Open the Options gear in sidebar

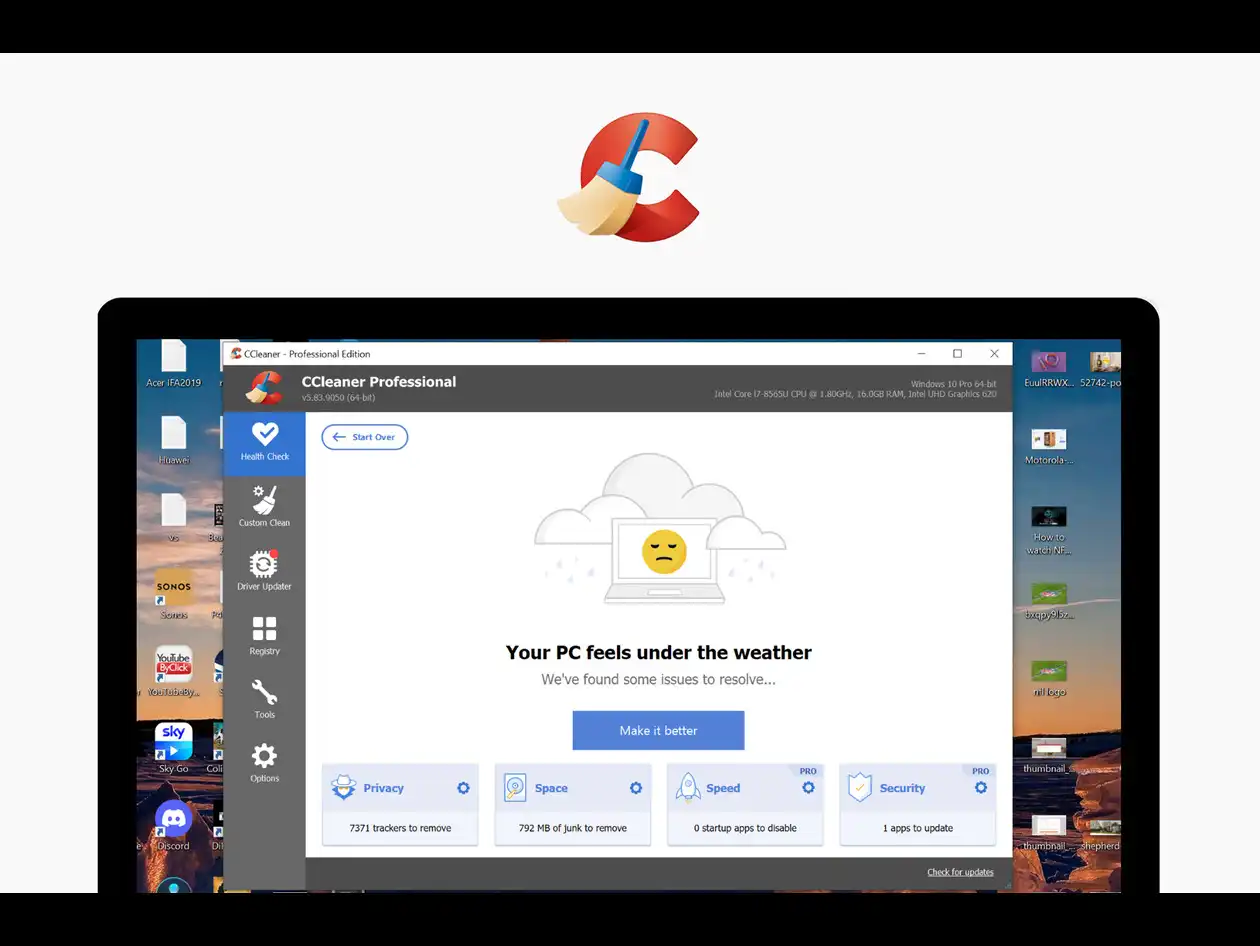(x=264, y=762)
